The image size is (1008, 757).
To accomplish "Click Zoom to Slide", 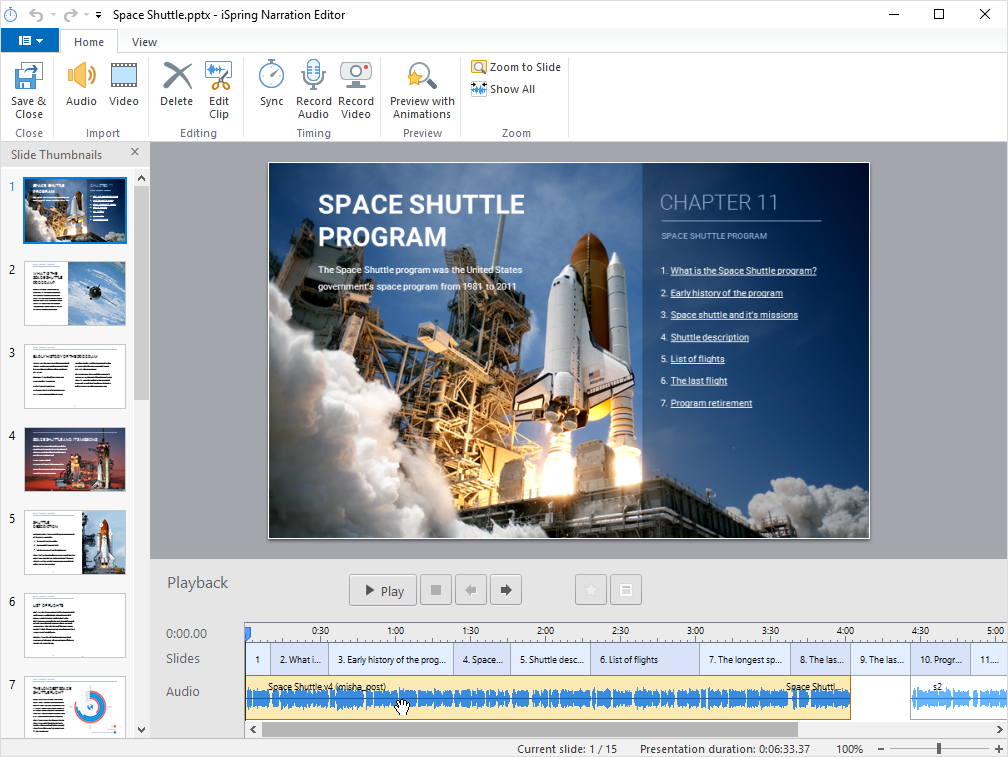I will pos(516,67).
